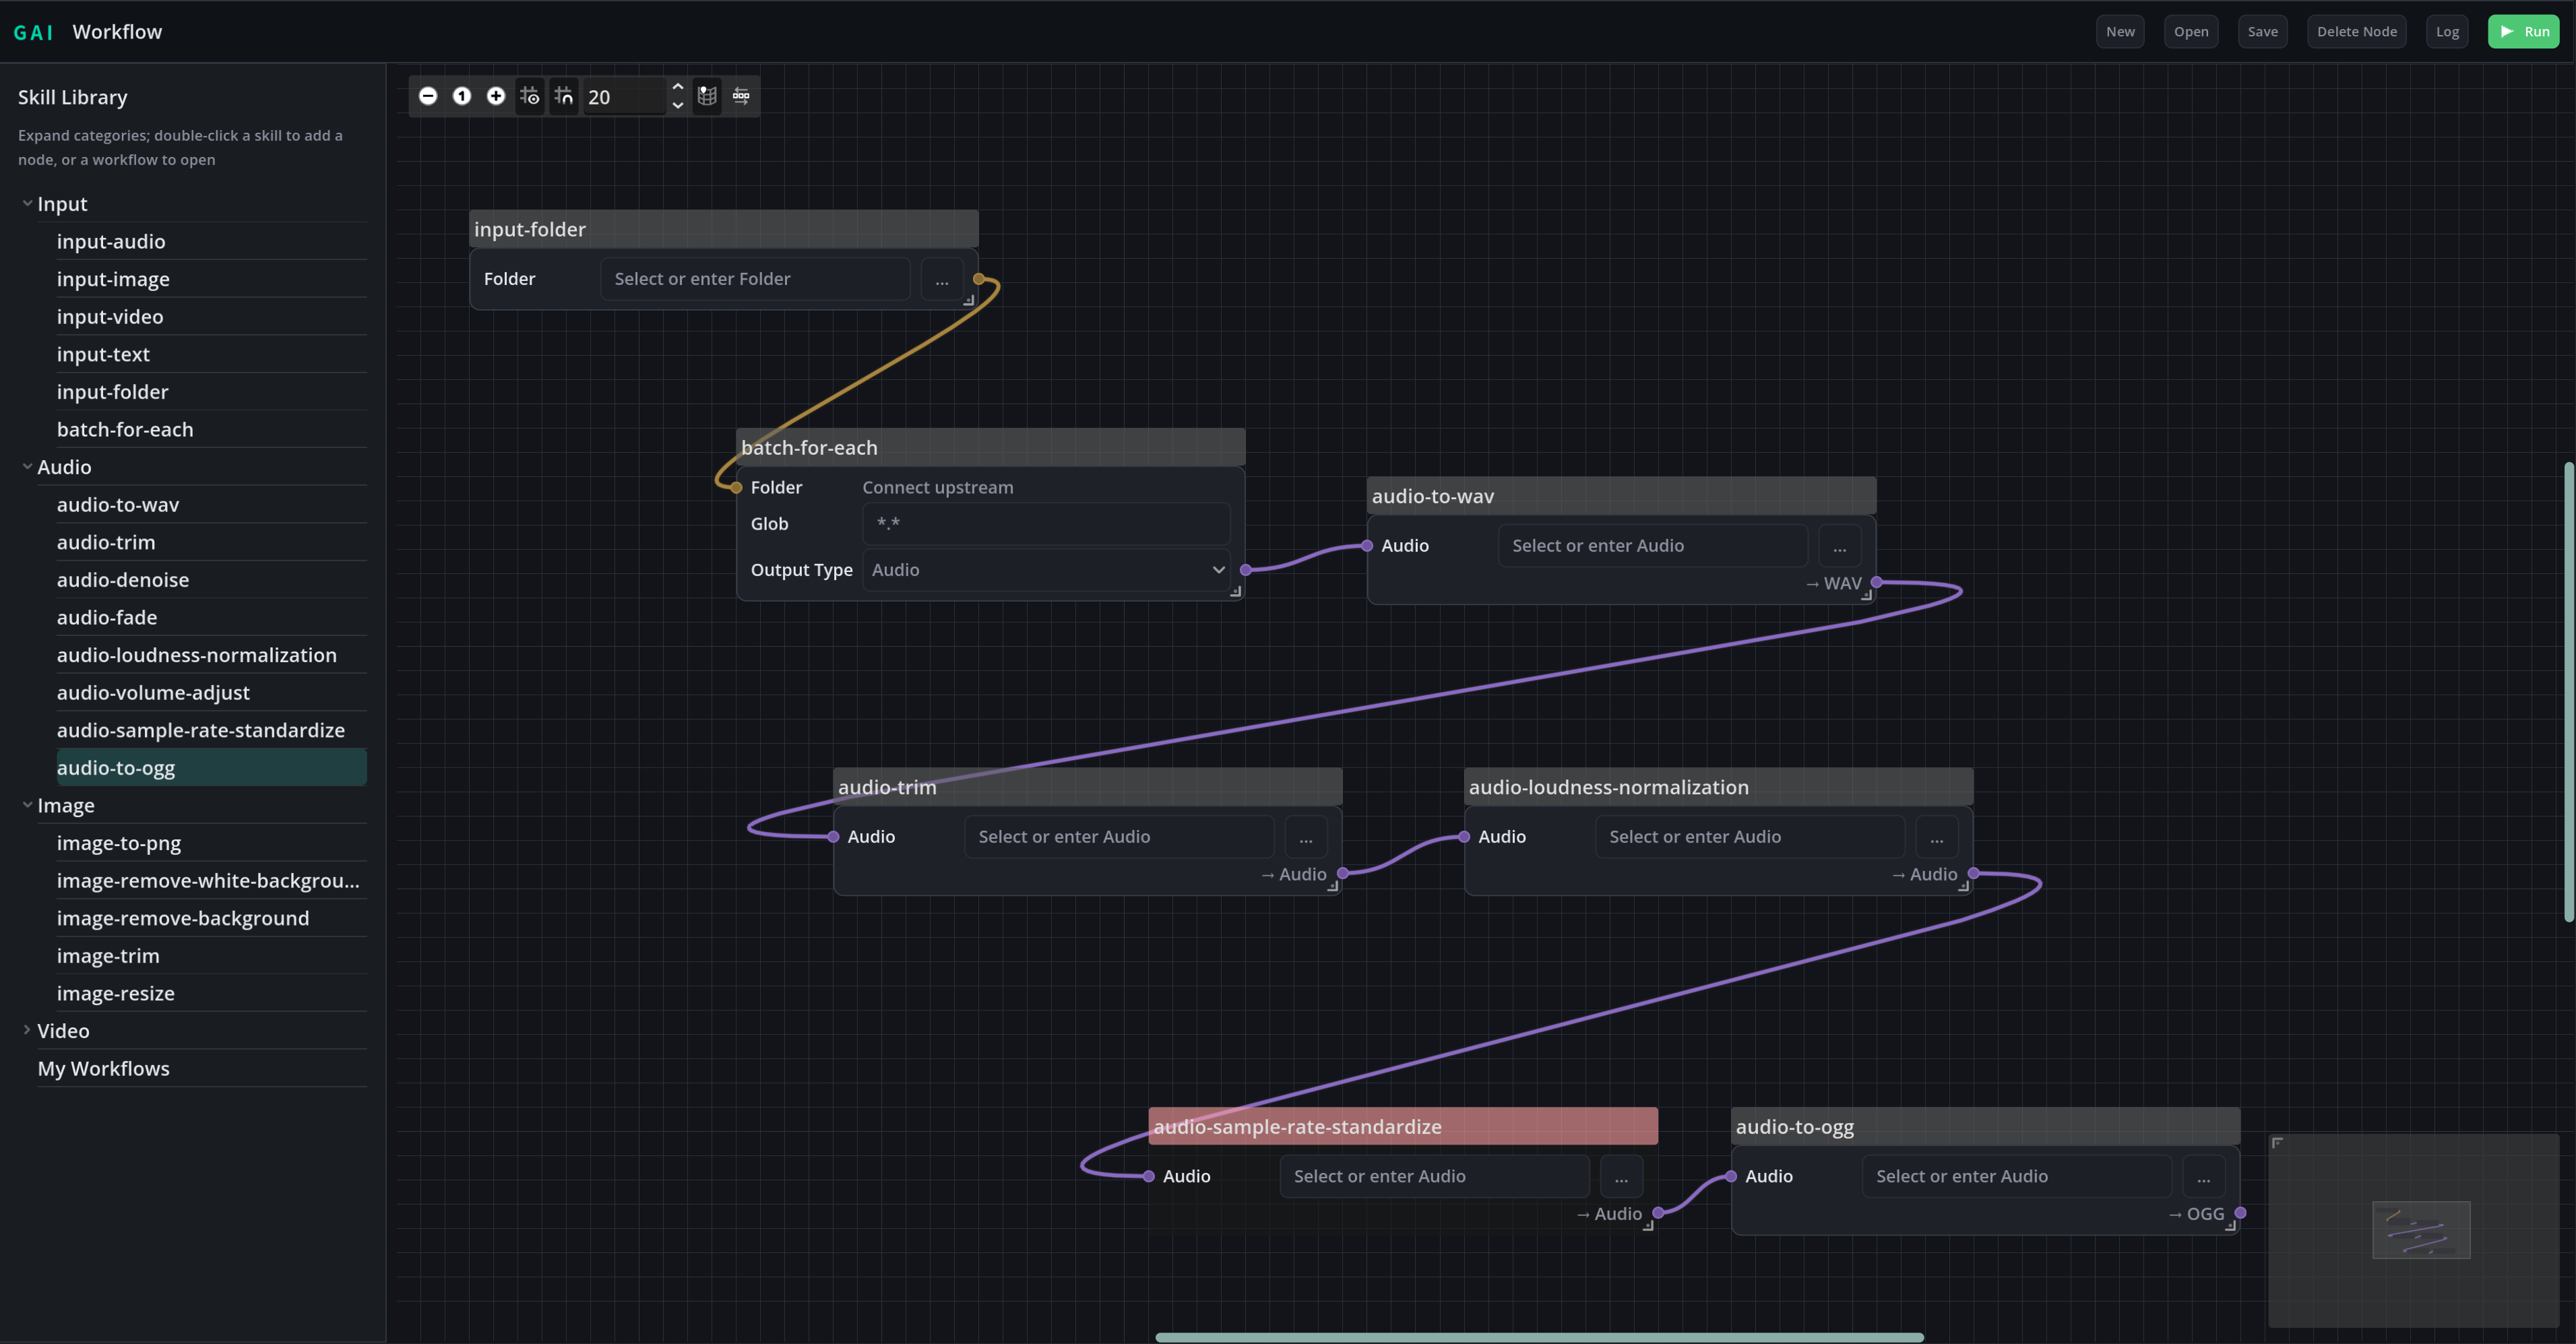Screen dimensions: 2576x1344
Task: Select audio-volume-adjust skill
Action: click(x=211, y=692)
